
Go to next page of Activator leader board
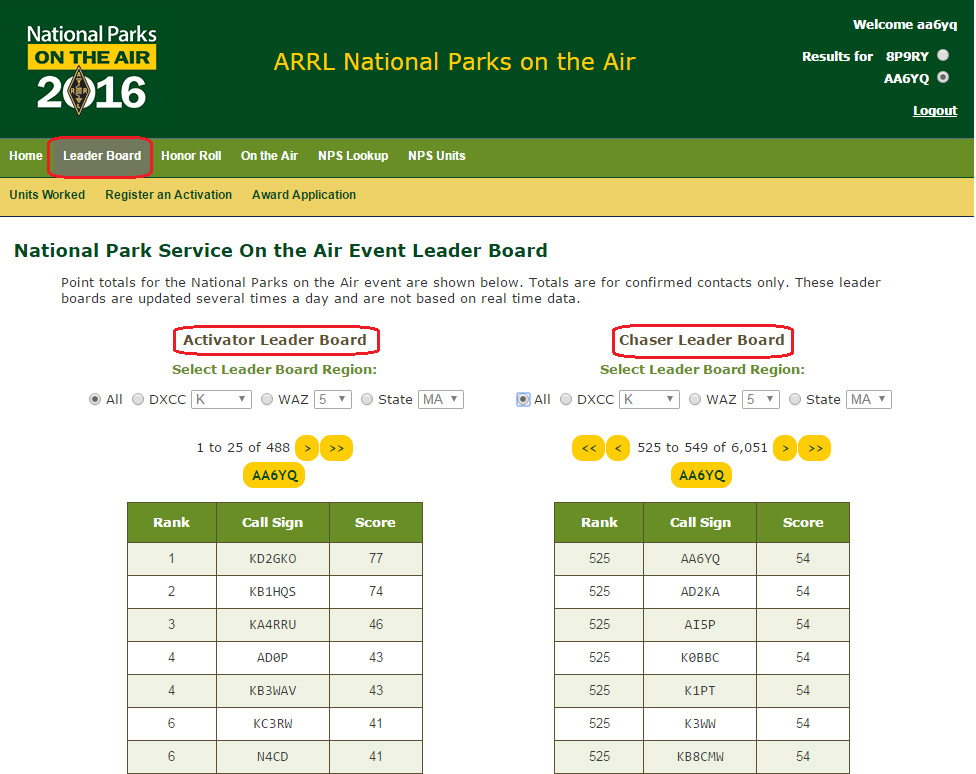tap(307, 448)
